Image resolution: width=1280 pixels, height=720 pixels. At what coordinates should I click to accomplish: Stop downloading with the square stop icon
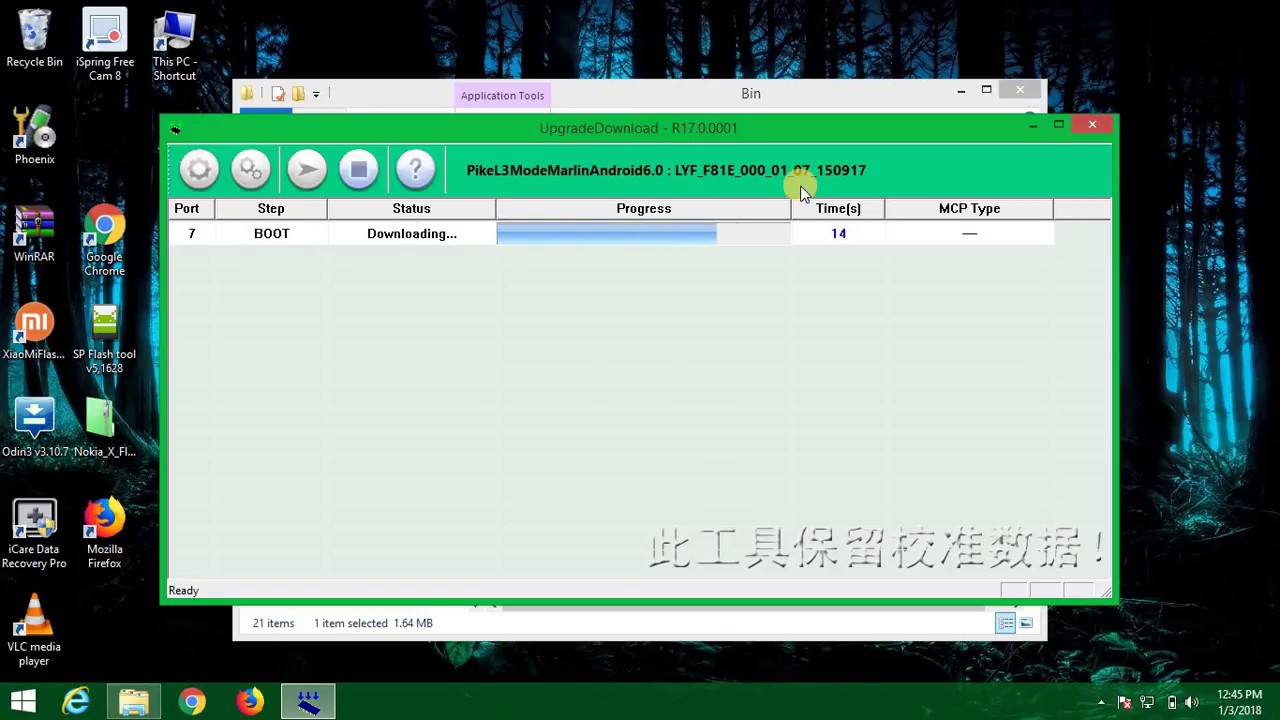pos(359,170)
